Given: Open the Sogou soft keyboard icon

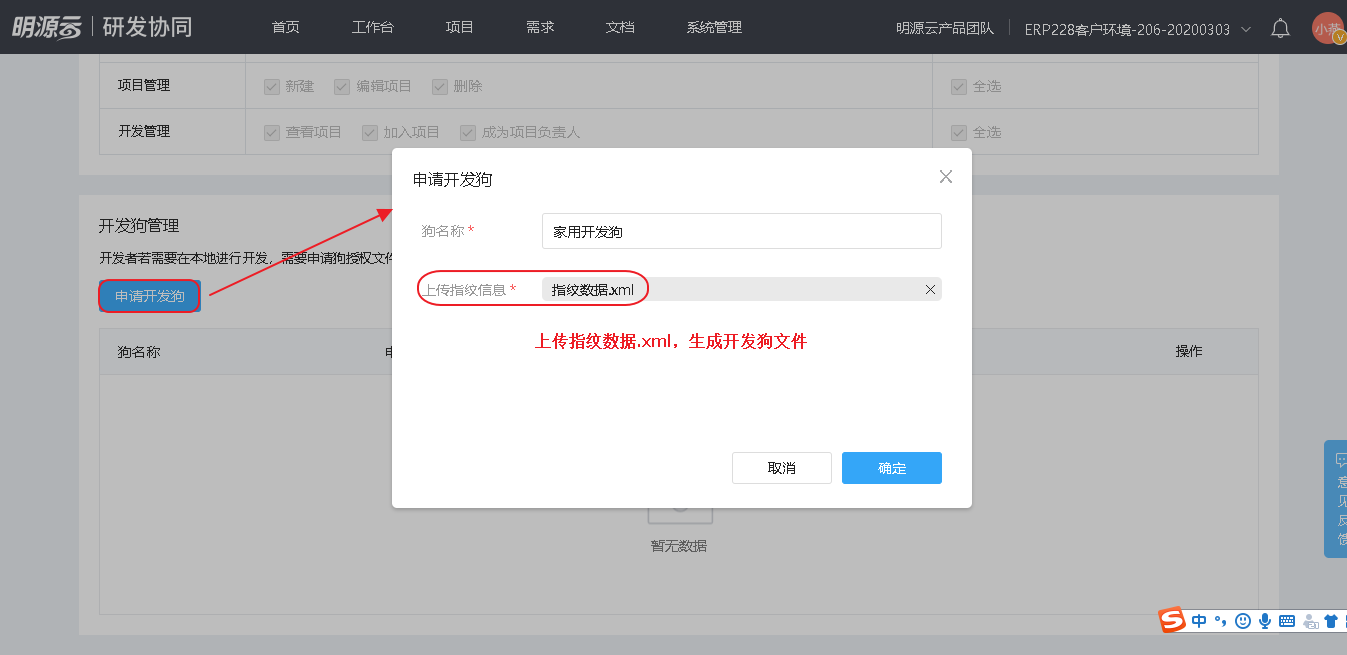Looking at the screenshot, I should point(1287,621).
